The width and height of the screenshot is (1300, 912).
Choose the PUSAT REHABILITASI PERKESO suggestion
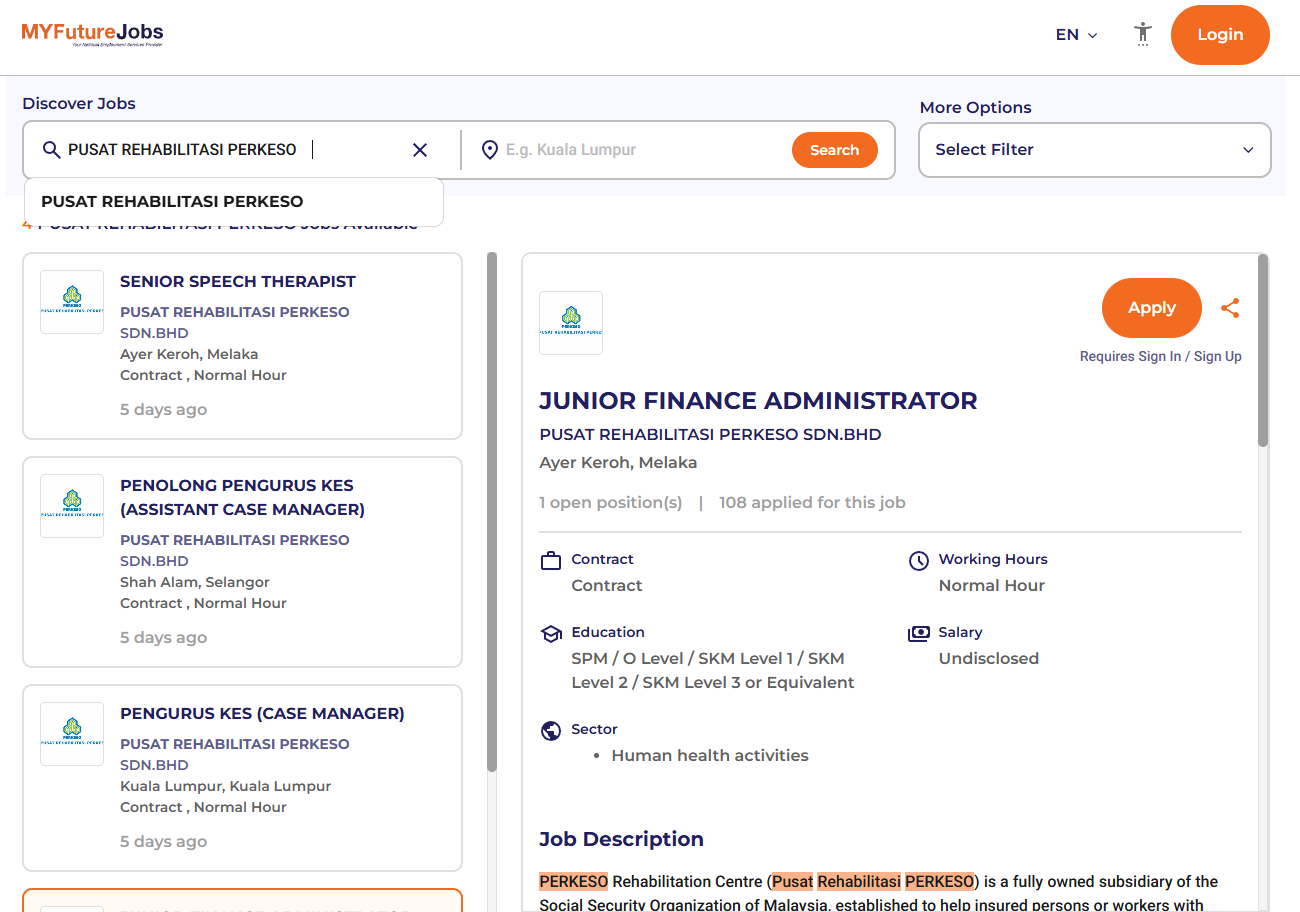coord(234,202)
